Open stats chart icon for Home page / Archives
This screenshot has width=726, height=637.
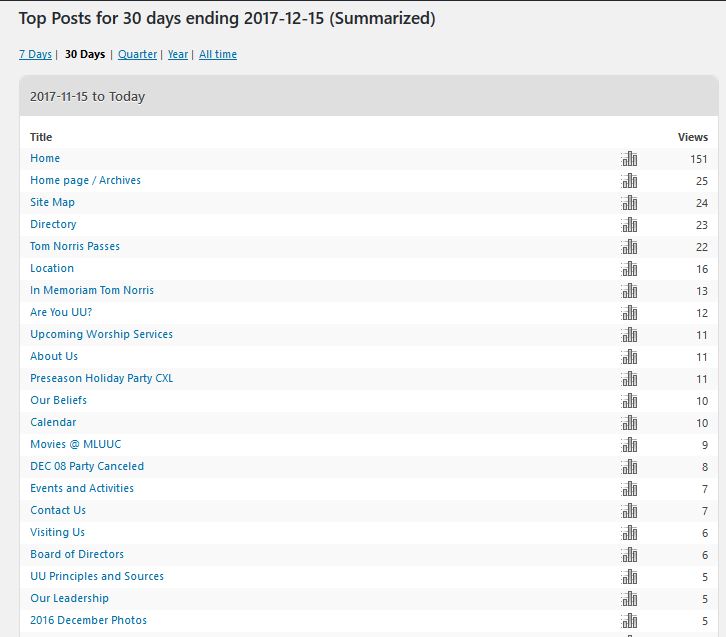629,181
